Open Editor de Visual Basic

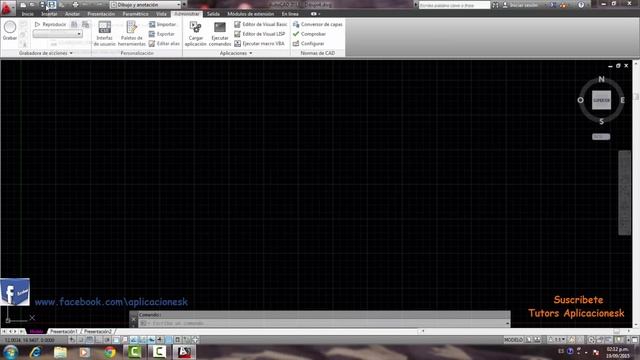[260, 24]
